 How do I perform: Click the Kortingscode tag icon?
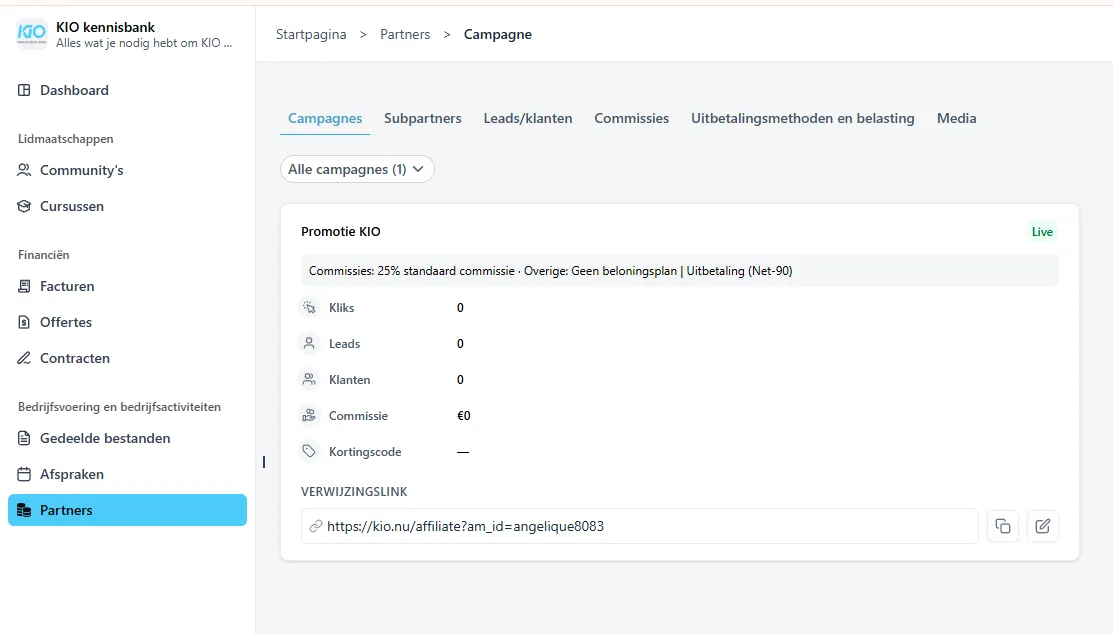(309, 452)
